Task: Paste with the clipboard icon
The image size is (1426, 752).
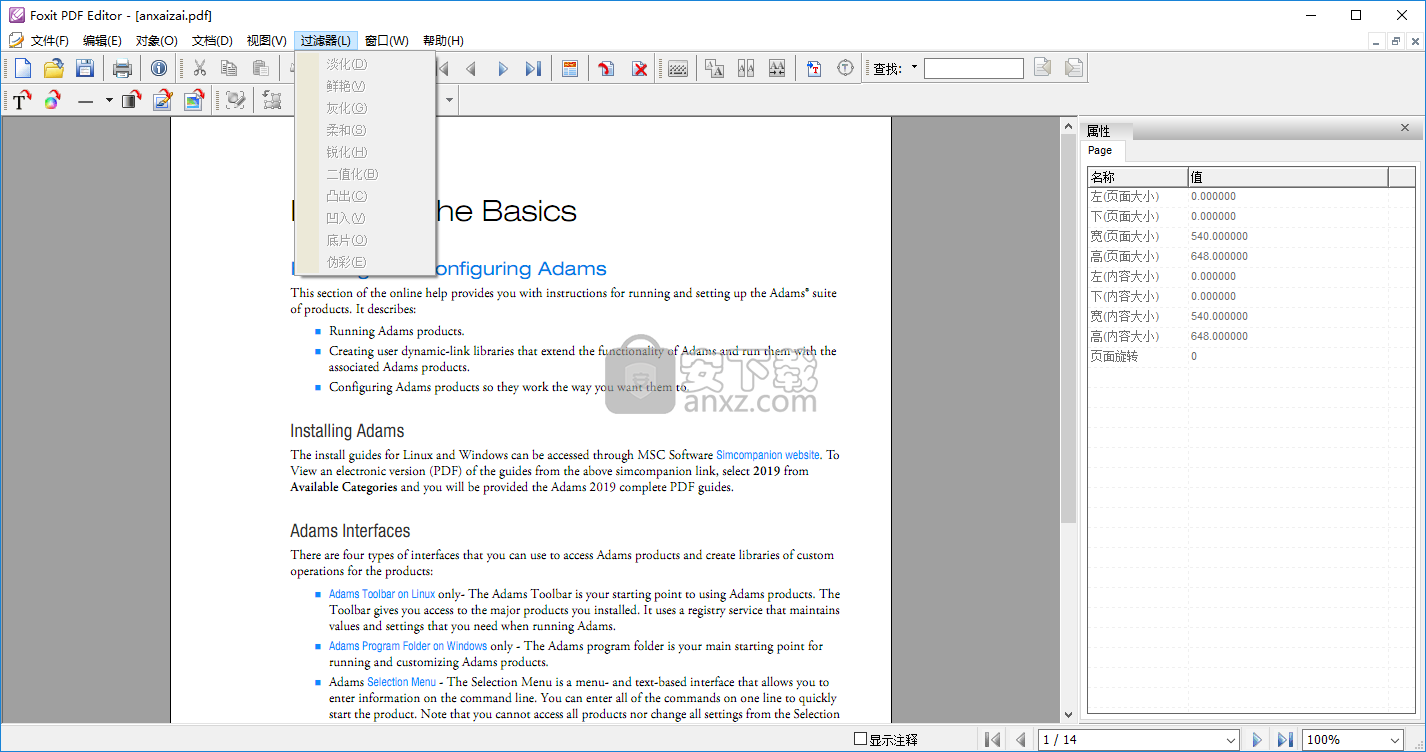Action: click(260, 68)
